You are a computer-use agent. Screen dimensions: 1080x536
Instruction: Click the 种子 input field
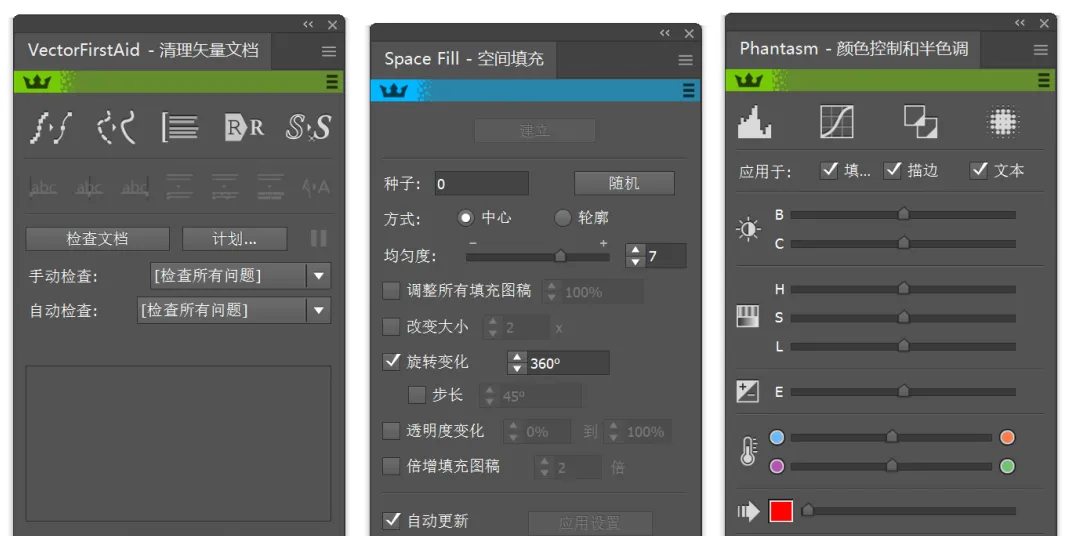click(481, 183)
